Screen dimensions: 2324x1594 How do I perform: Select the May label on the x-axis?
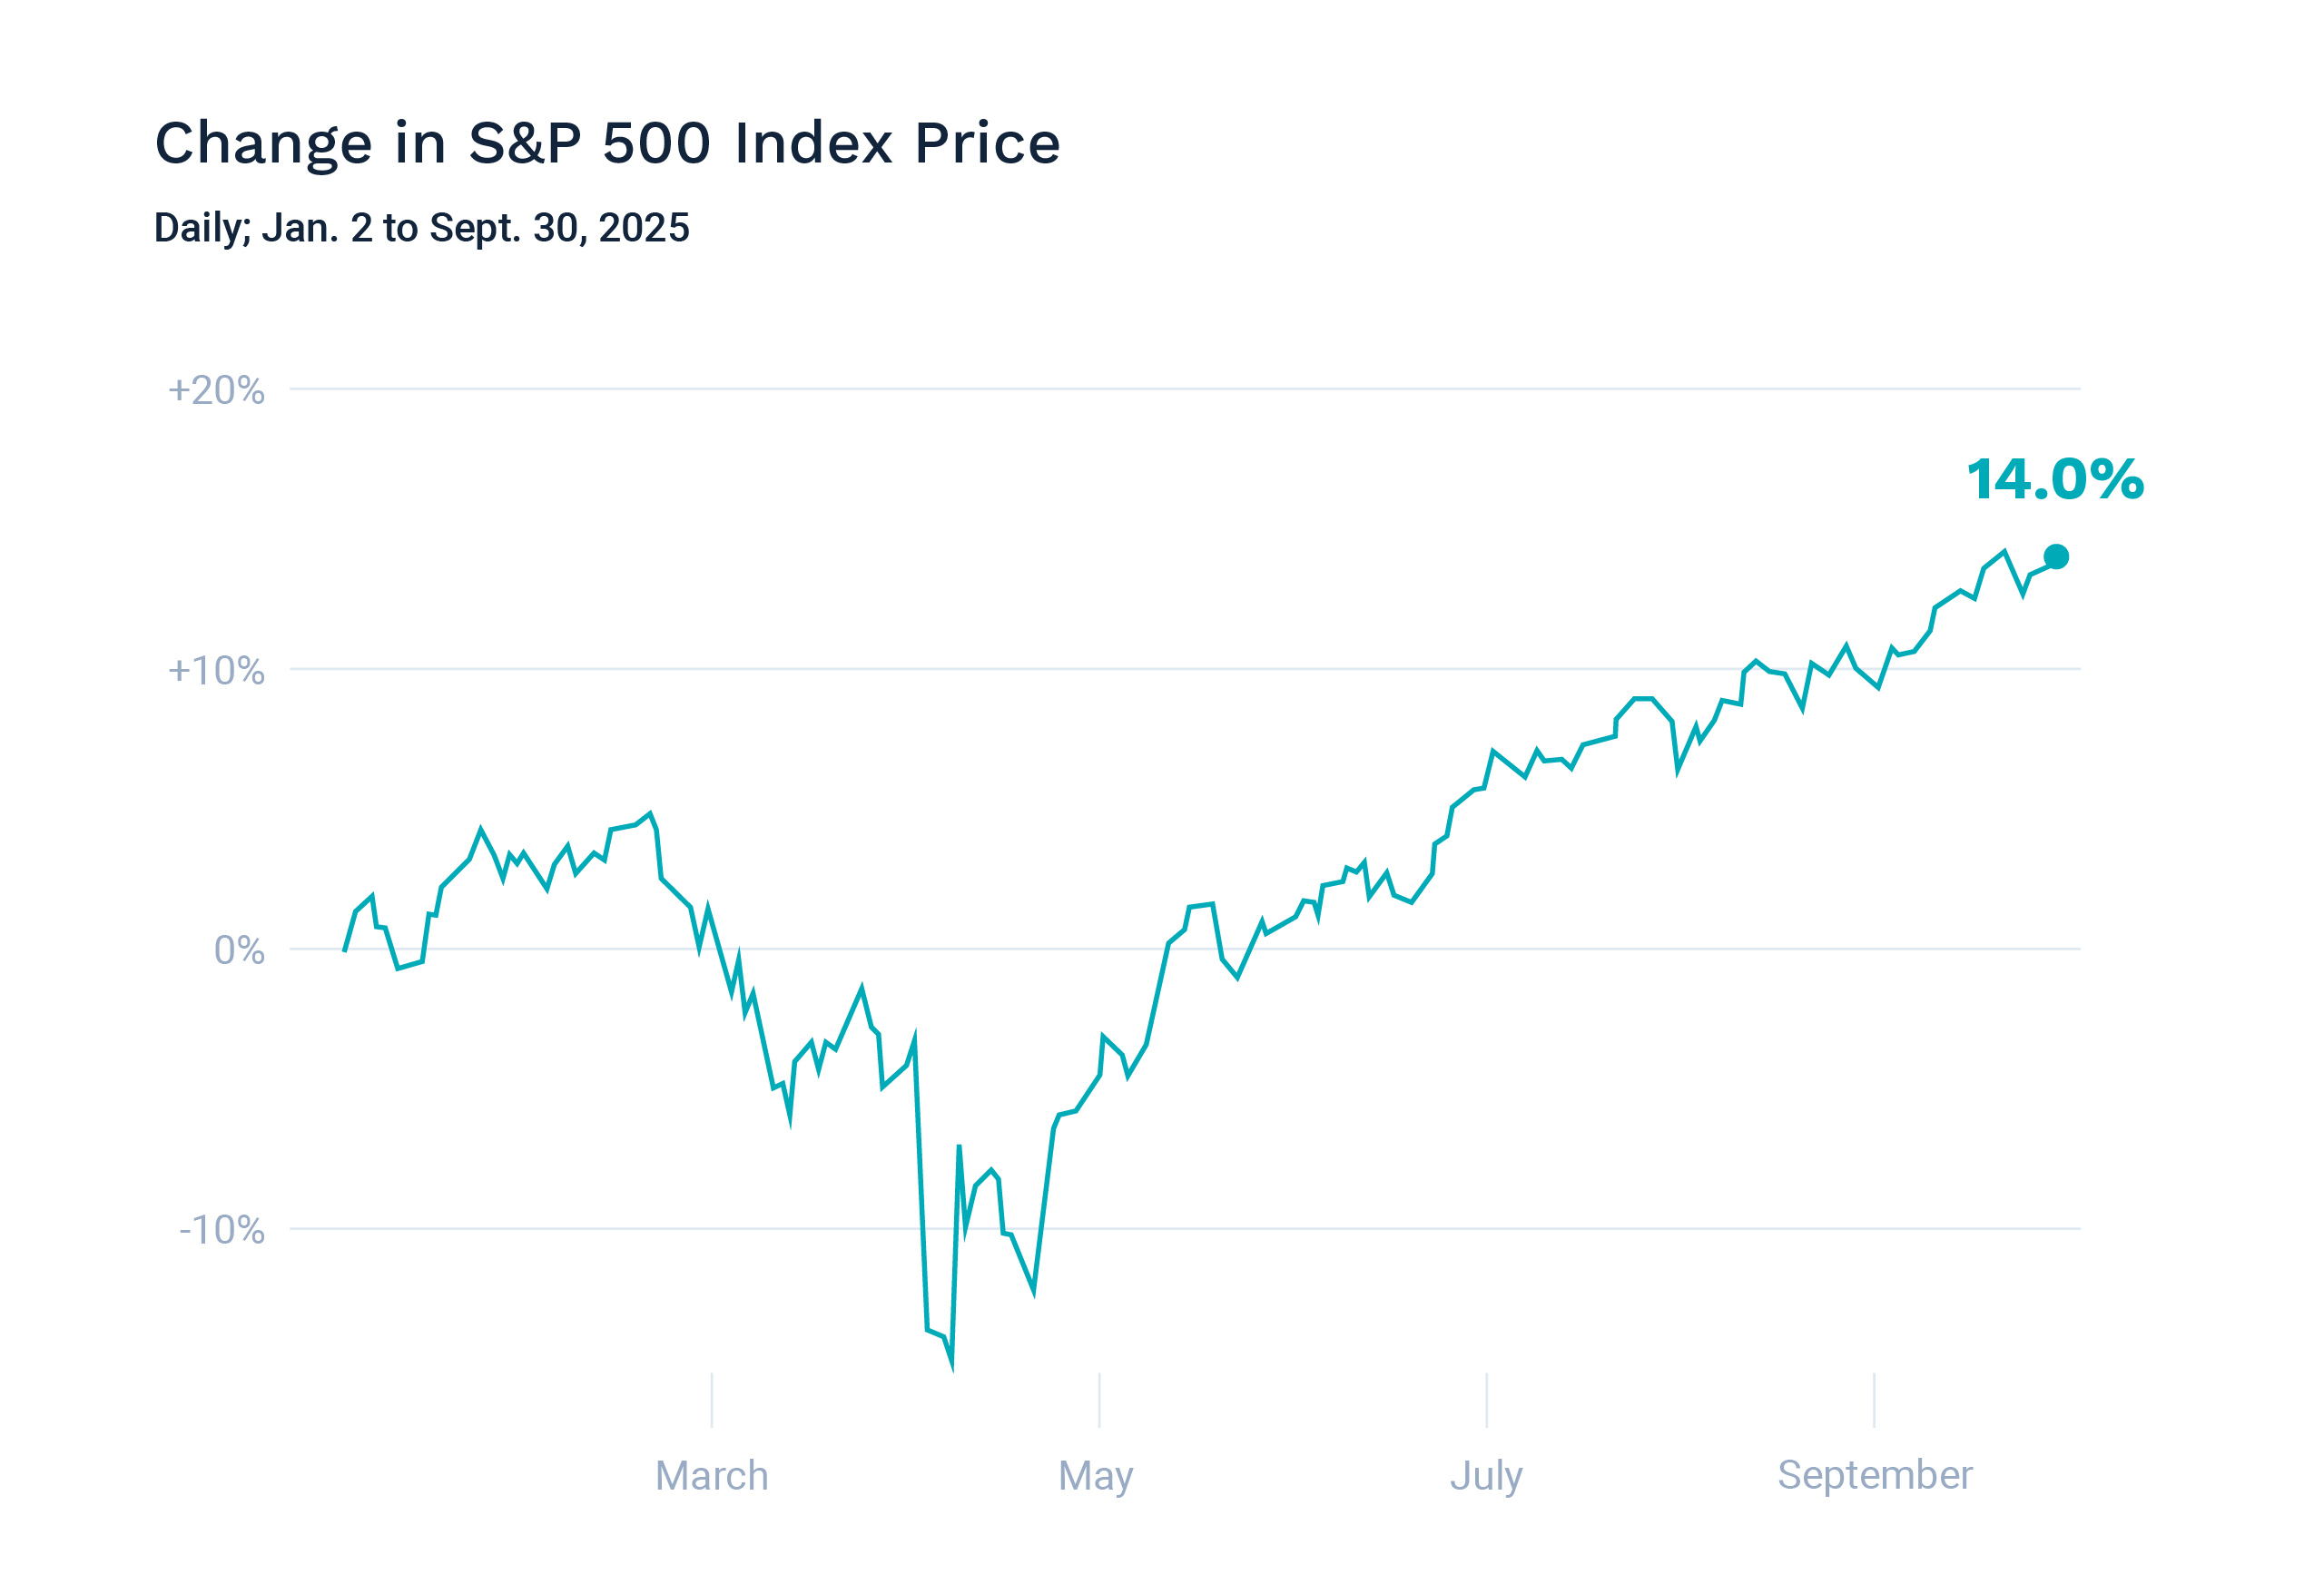(1096, 1476)
